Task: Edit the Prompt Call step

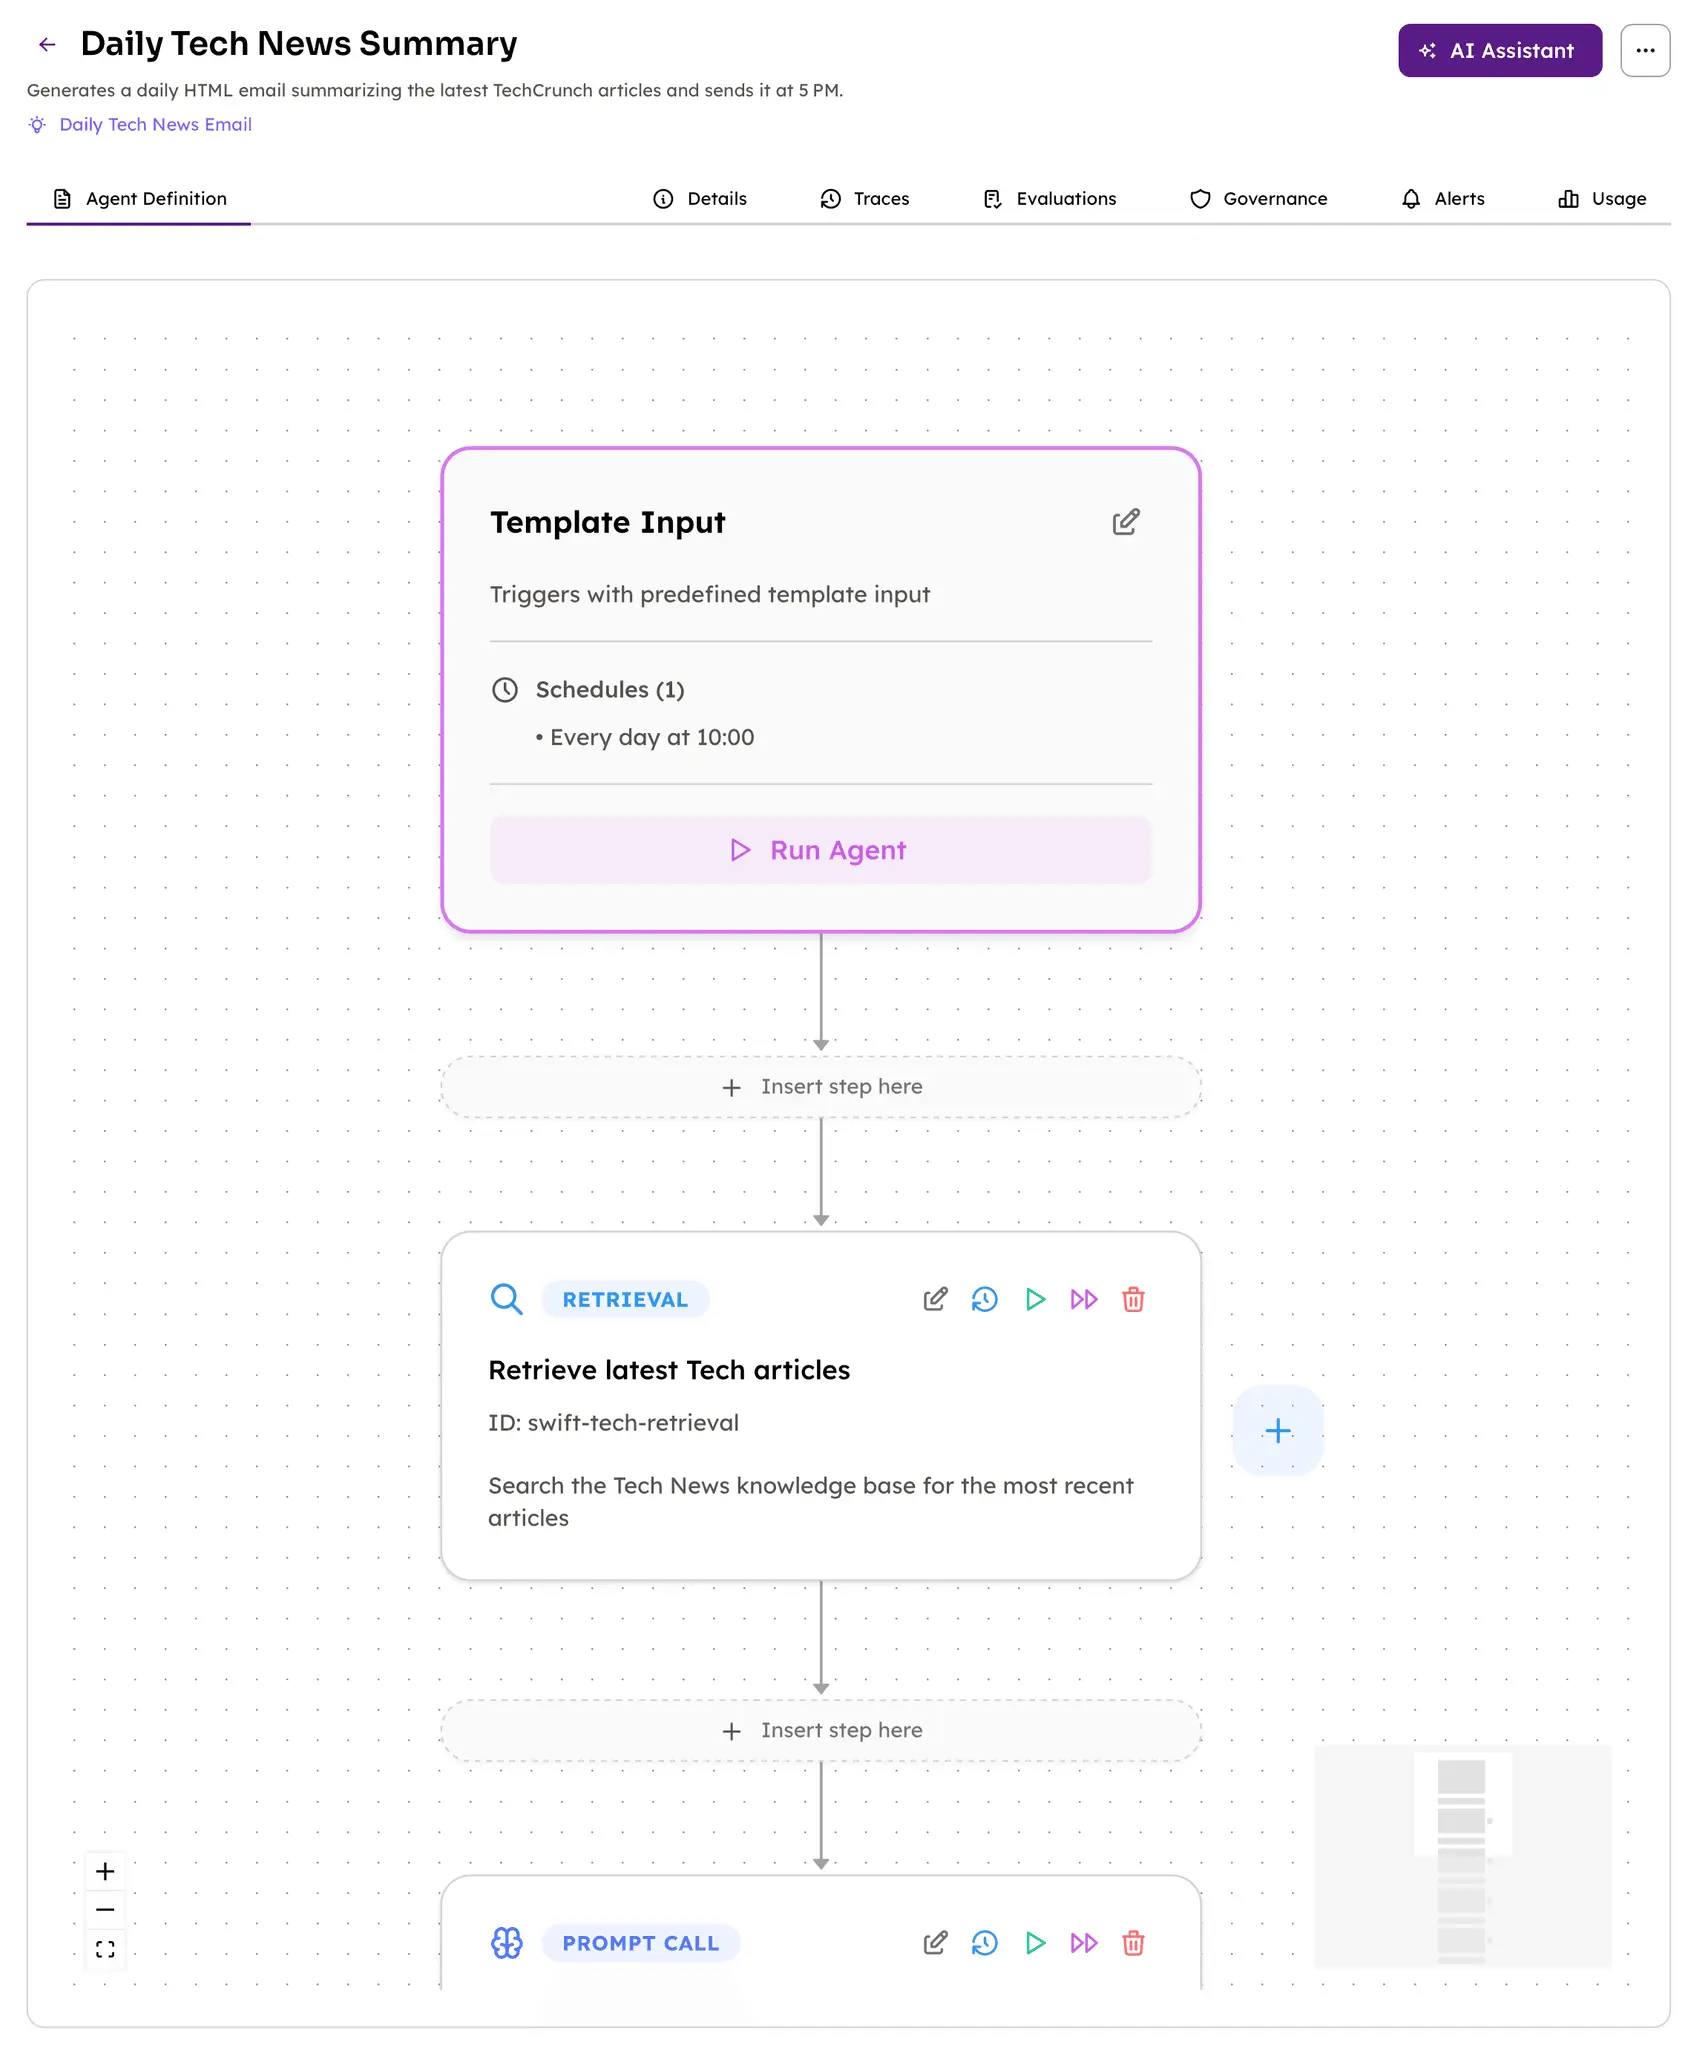Action: [935, 1943]
